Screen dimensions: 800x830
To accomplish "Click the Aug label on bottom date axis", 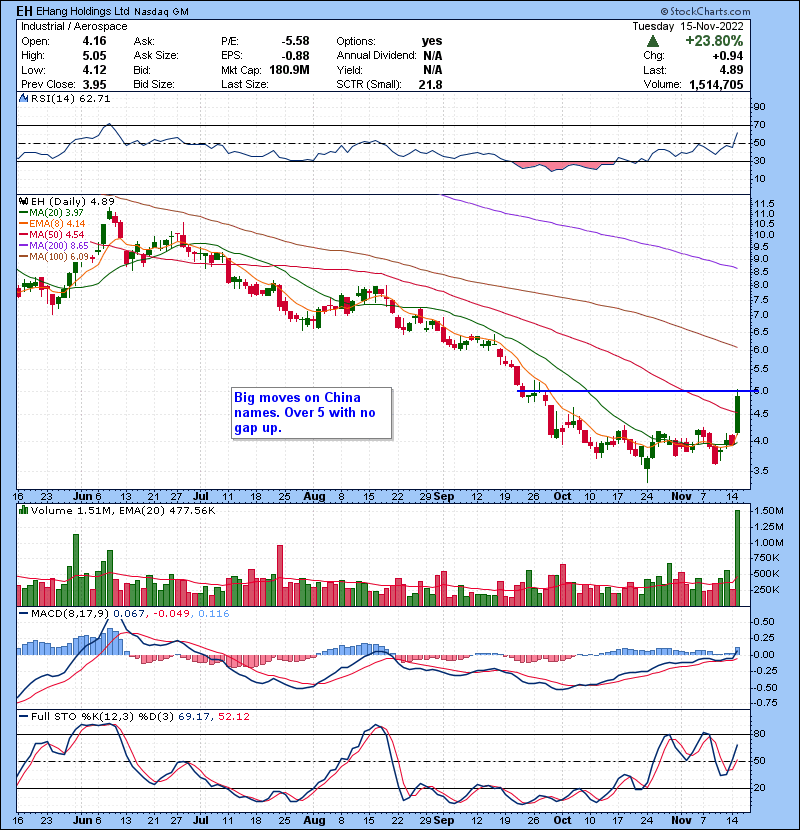I will (314, 820).
